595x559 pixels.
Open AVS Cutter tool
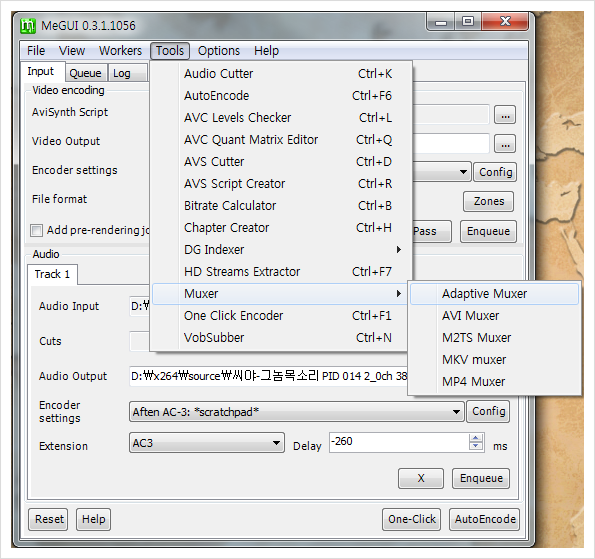point(282,162)
